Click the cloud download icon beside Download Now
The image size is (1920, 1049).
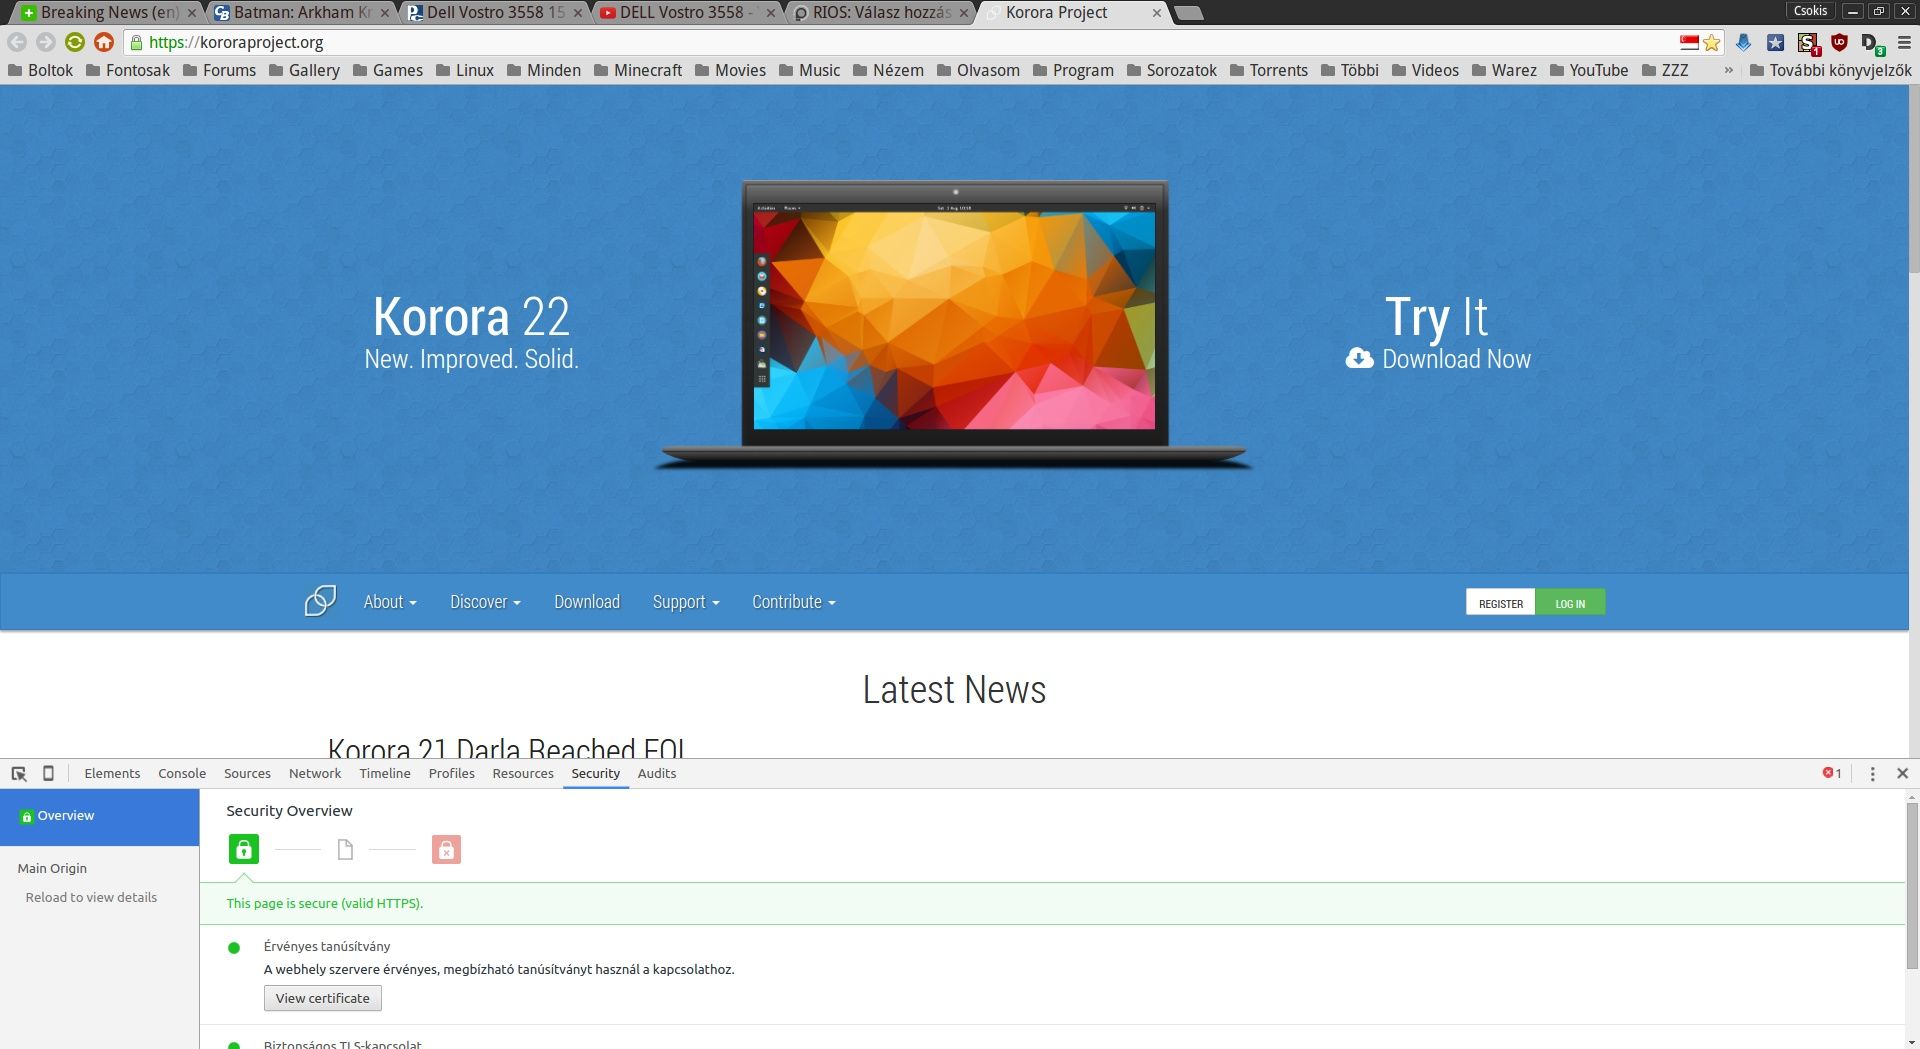coord(1360,358)
